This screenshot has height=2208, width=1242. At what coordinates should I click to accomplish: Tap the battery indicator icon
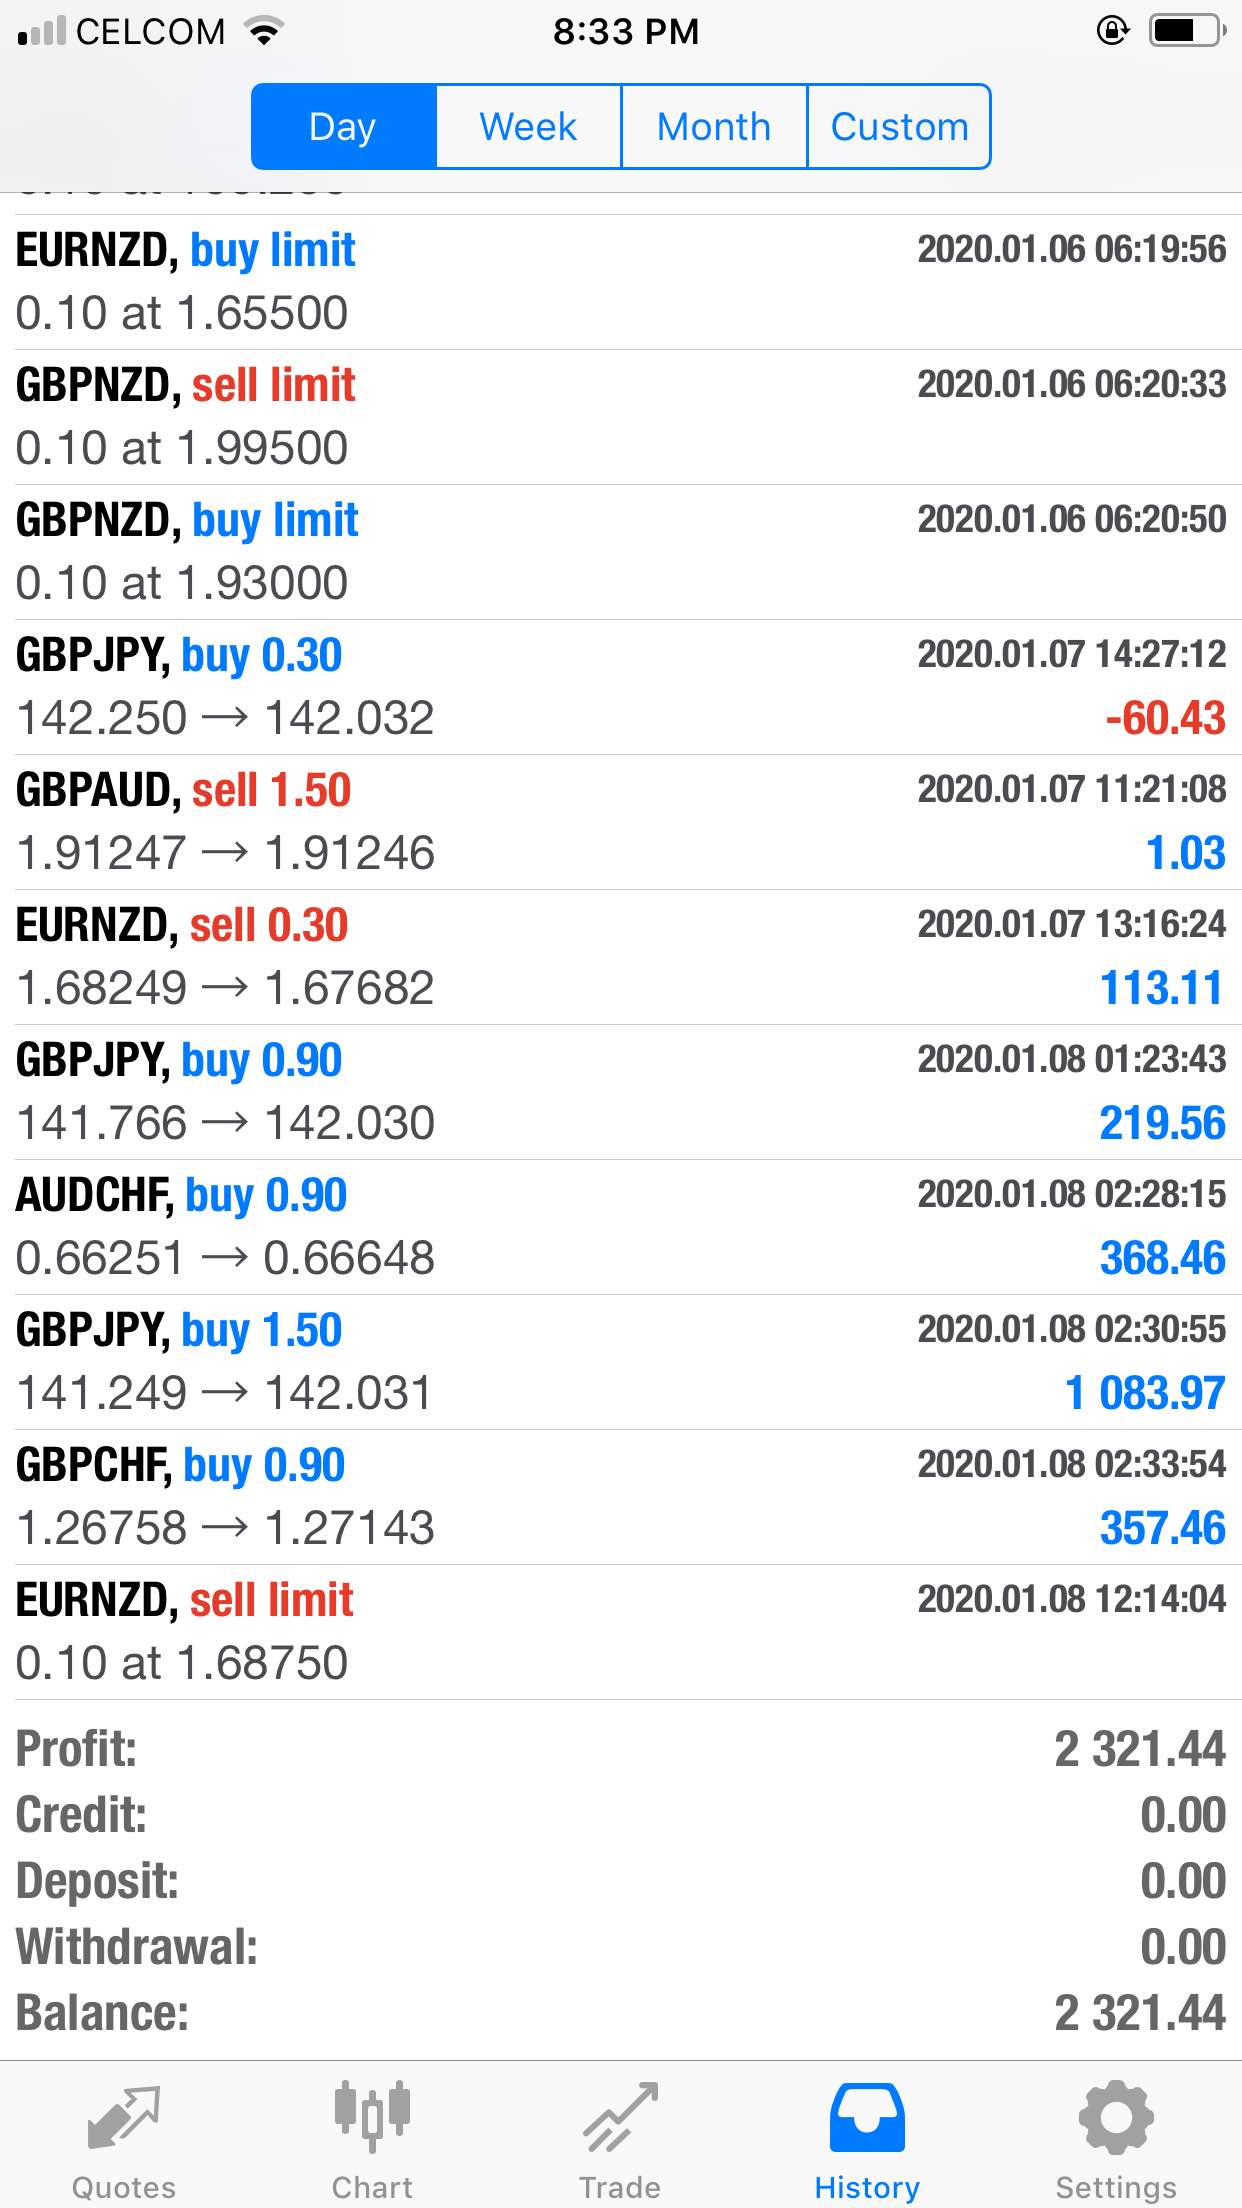(1188, 31)
